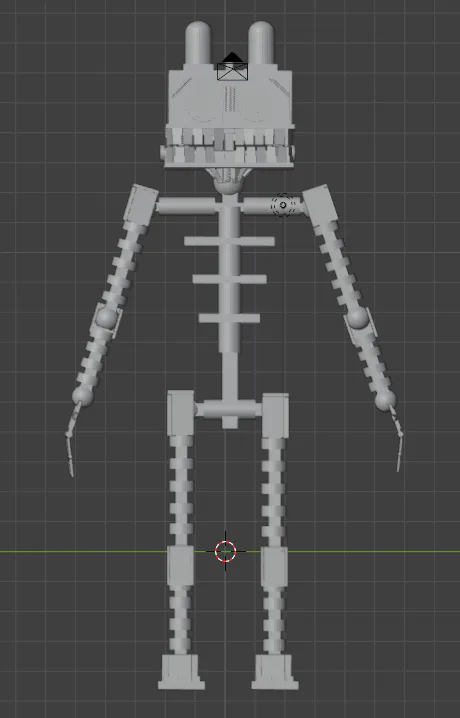
Task: Select the left cylindrical ear
Action: [198, 44]
